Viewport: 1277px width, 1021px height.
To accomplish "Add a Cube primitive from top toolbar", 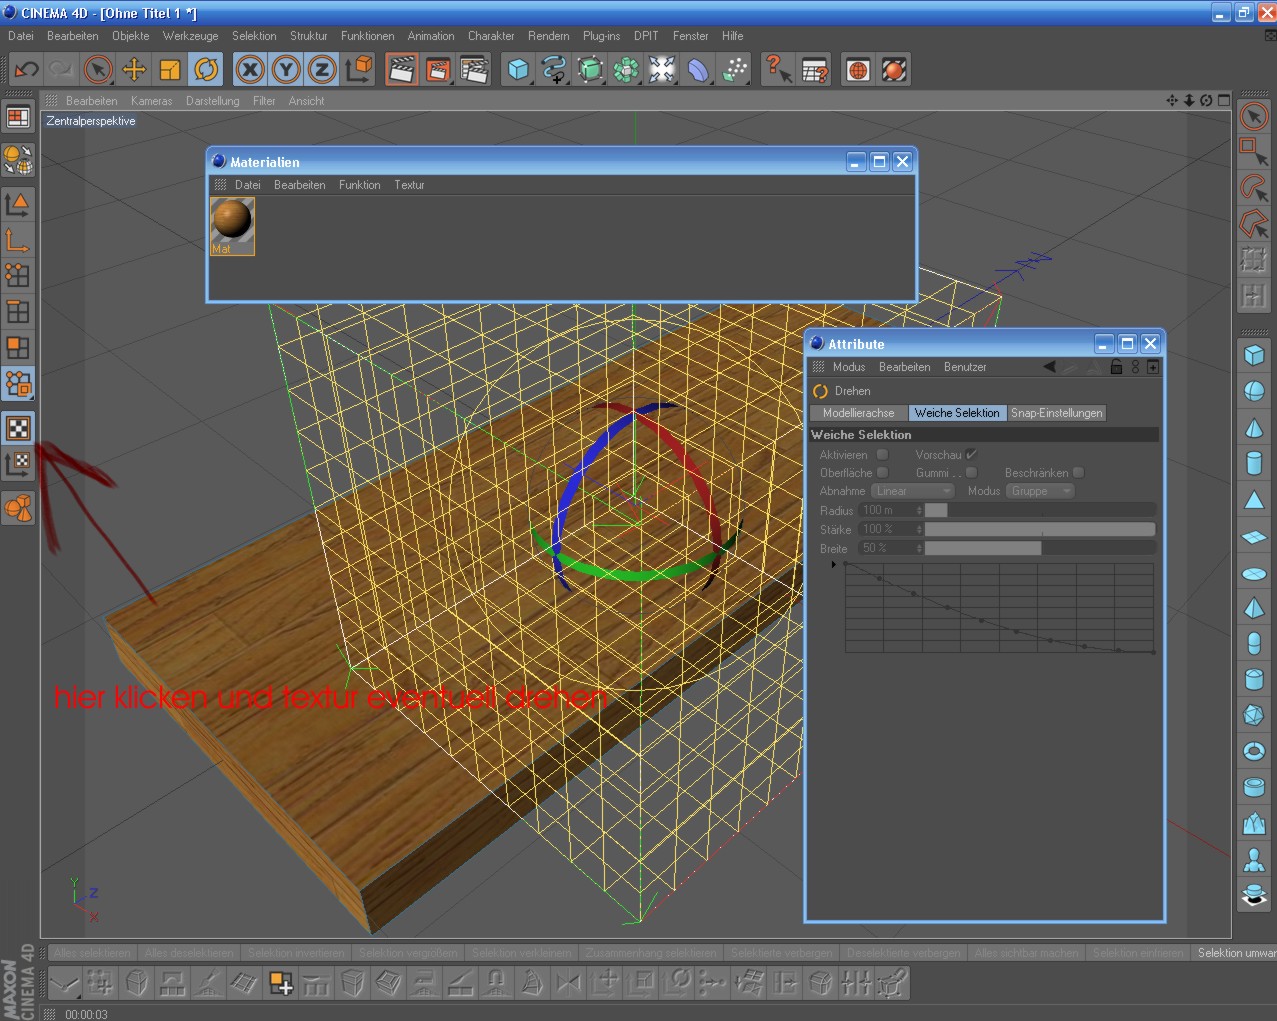I will [518, 69].
